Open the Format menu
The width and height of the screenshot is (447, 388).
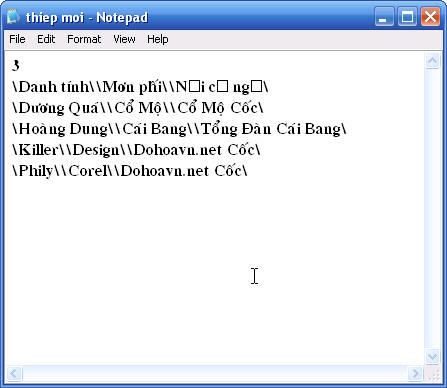pyautogui.click(x=84, y=39)
